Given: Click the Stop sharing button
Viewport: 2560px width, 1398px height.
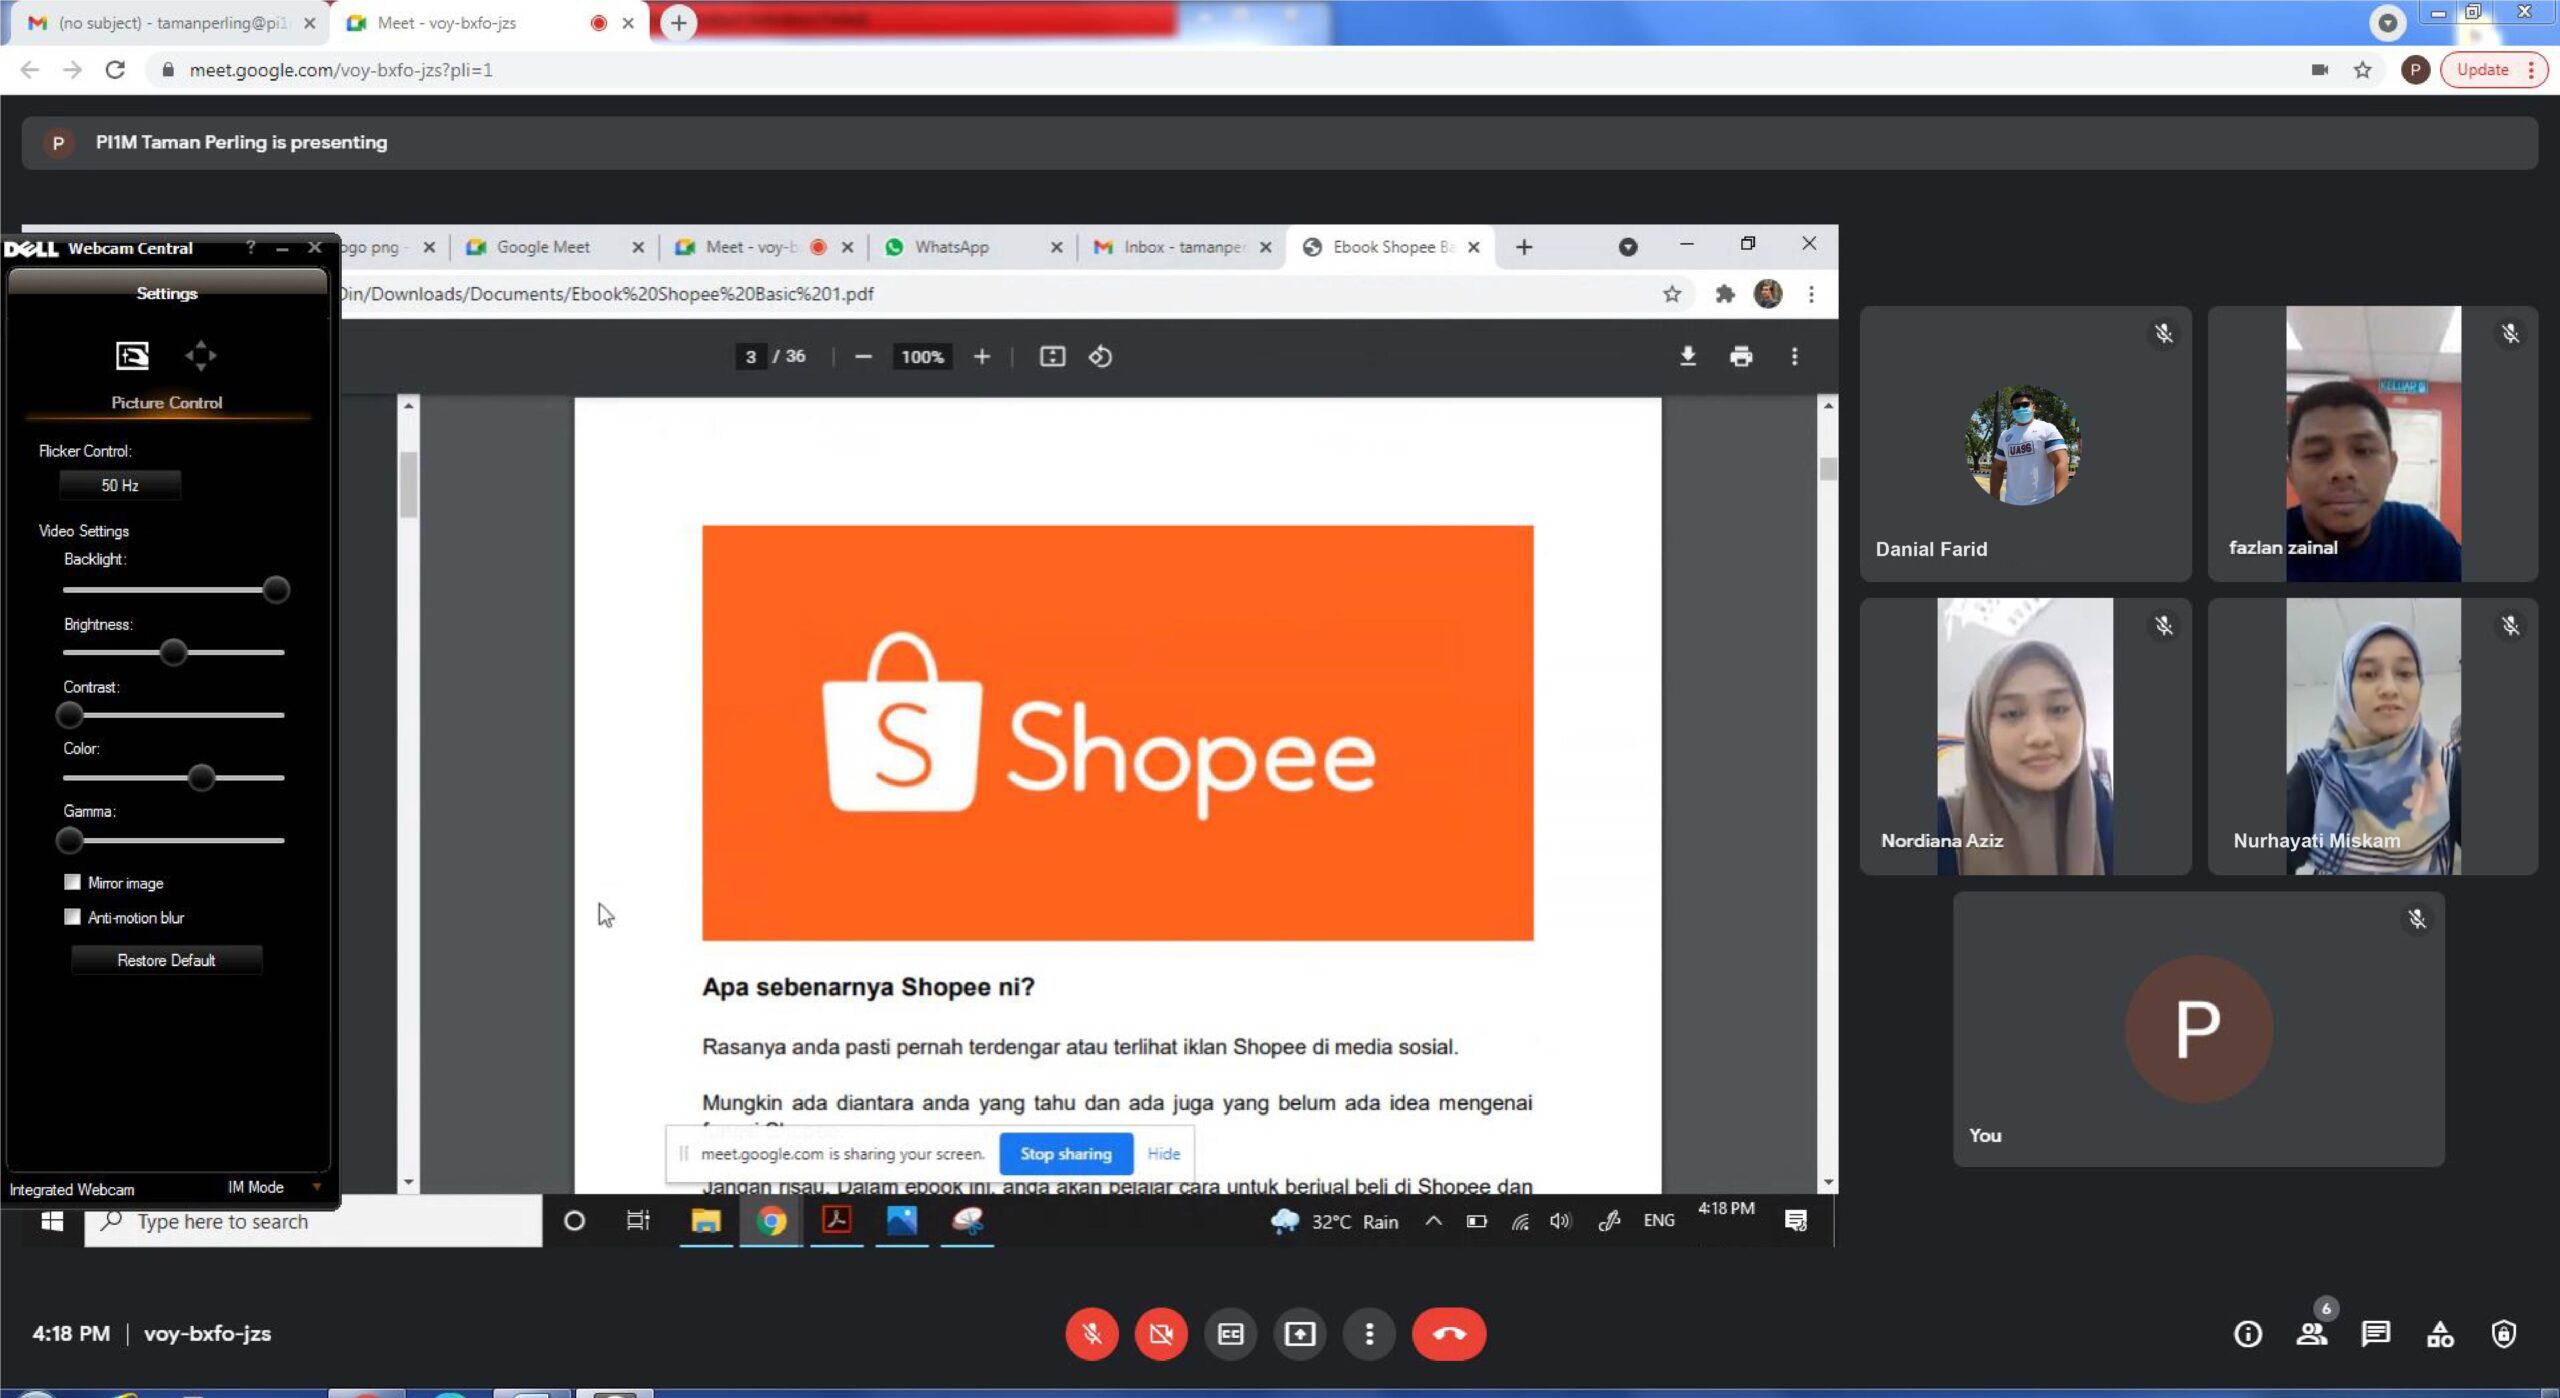Looking at the screenshot, I should [1065, 1153].
